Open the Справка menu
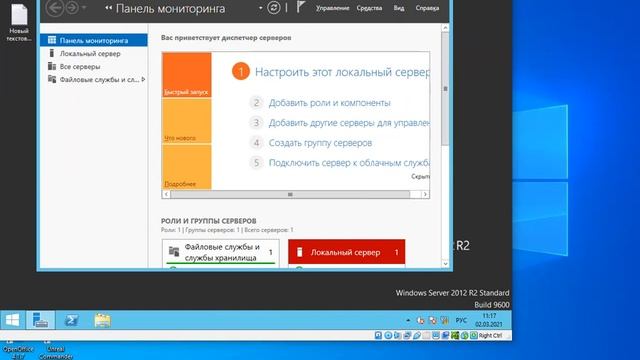640x360 pixels. pos(427,8)
